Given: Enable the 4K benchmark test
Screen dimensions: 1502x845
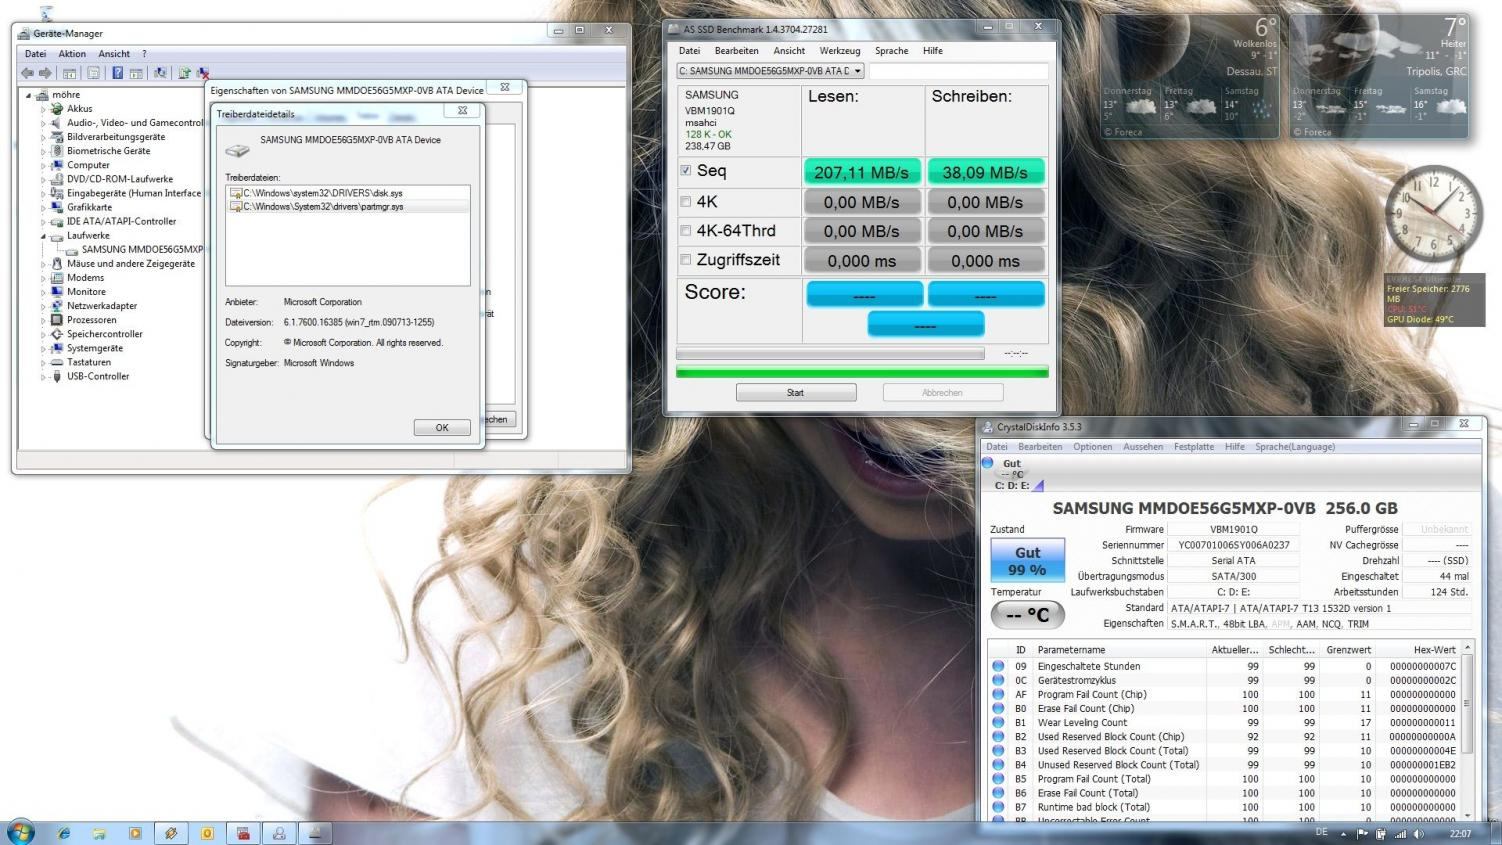Looking at the screenshot, I should tap(685, 202).
